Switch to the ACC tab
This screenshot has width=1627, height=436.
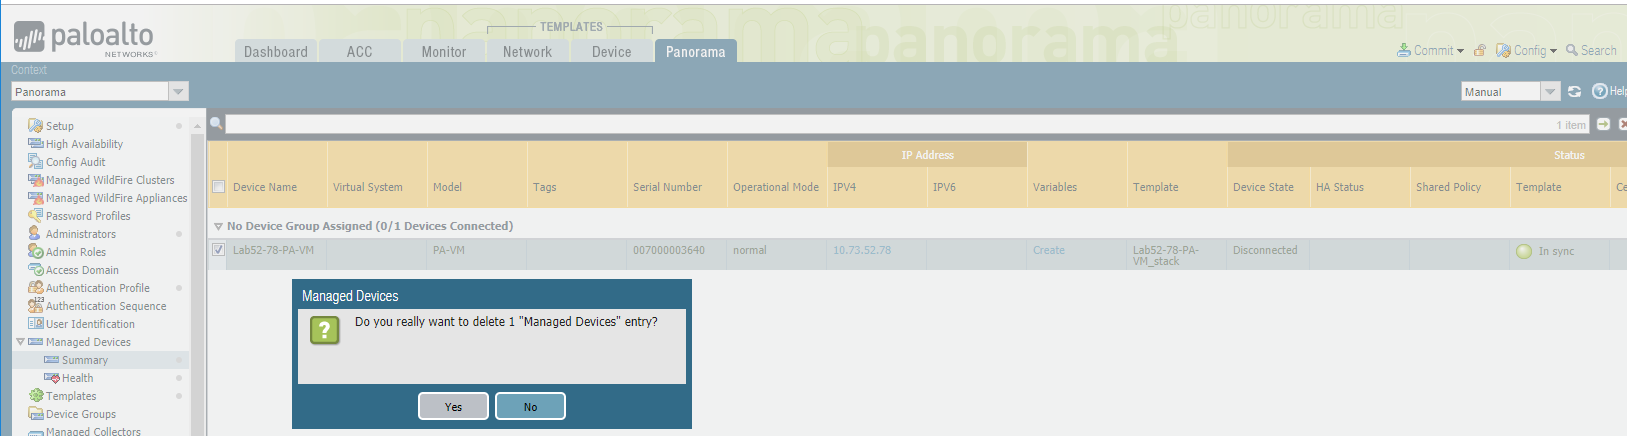pyautogui.click(x=360, y=52)
